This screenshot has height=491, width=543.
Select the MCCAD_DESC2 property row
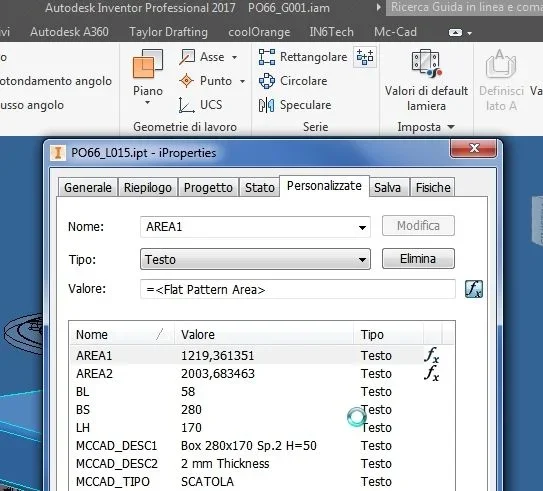(x=262, y=463)
